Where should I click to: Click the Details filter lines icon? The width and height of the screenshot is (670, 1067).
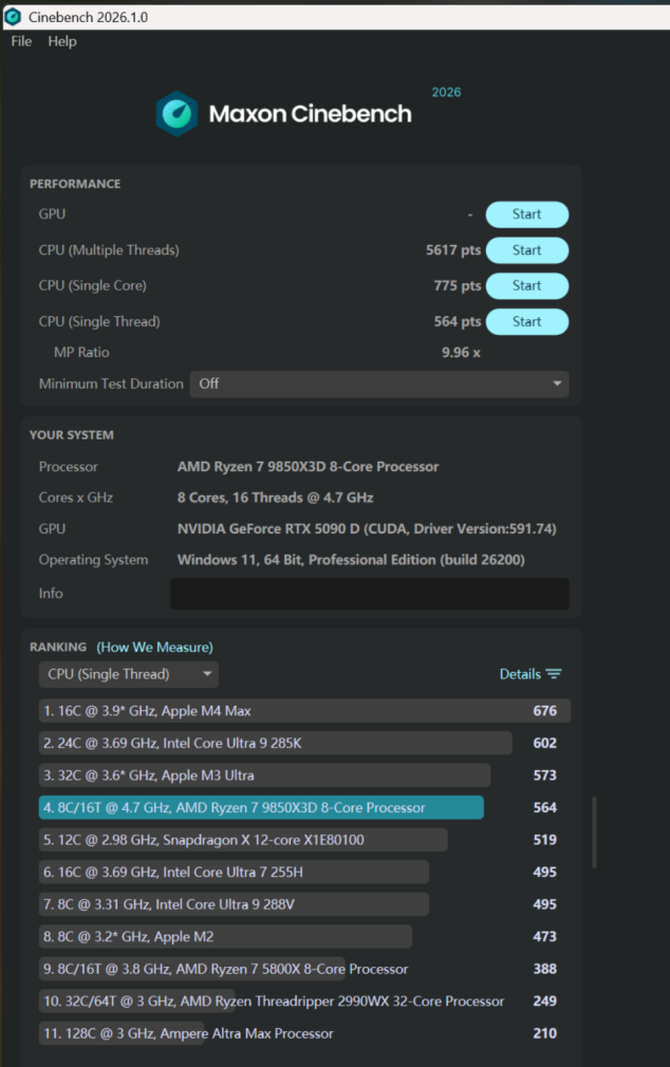click(554, 674)
